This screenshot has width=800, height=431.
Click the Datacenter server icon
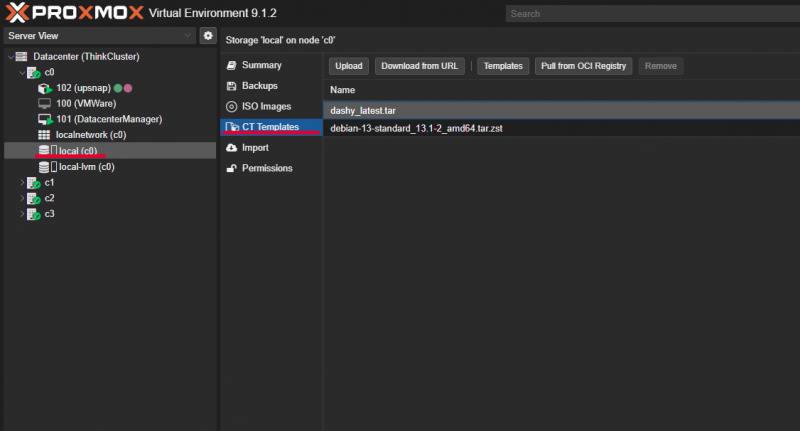click(21, 57)
